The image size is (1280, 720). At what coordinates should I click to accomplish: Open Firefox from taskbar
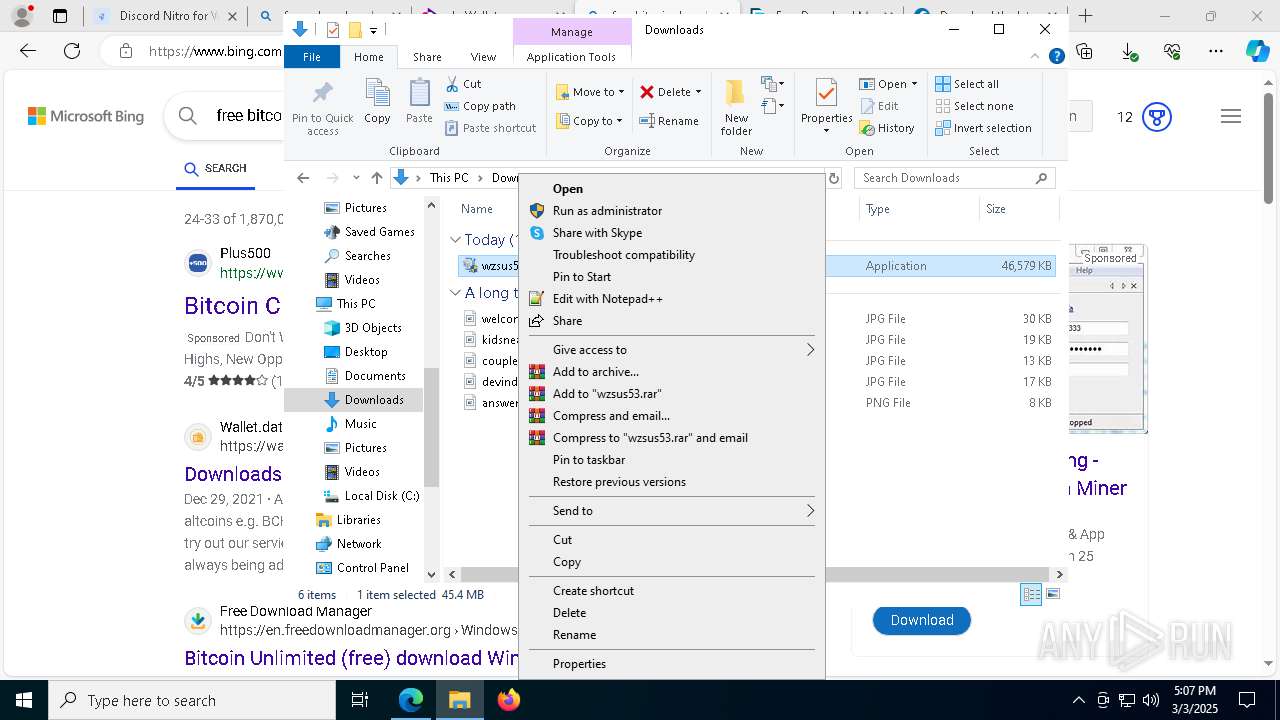pos(509,700)
